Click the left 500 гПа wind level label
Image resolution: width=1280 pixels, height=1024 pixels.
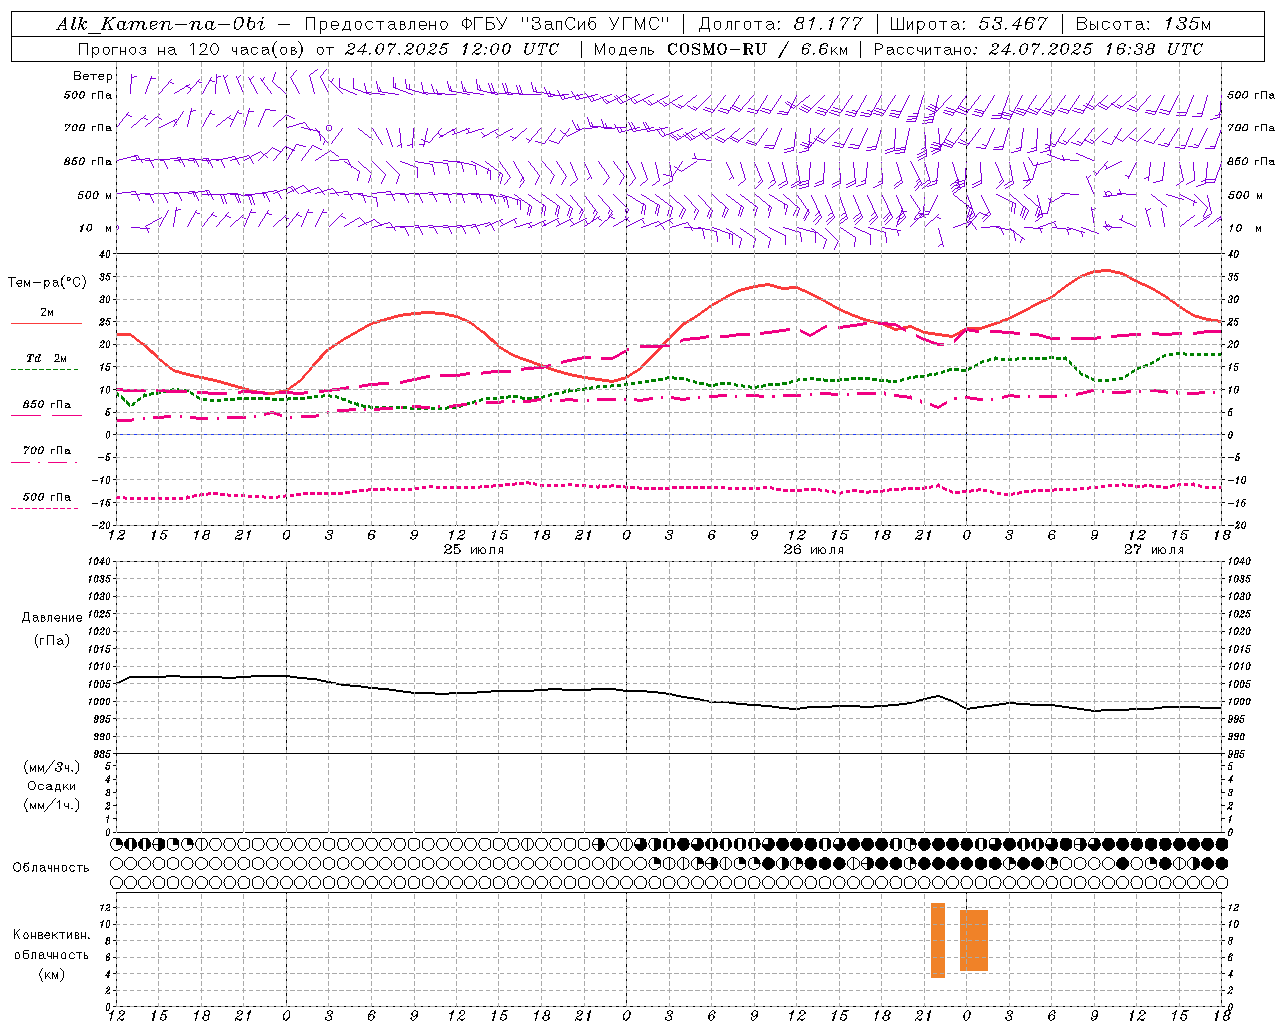pyautogui.click(x=88, y=96)
